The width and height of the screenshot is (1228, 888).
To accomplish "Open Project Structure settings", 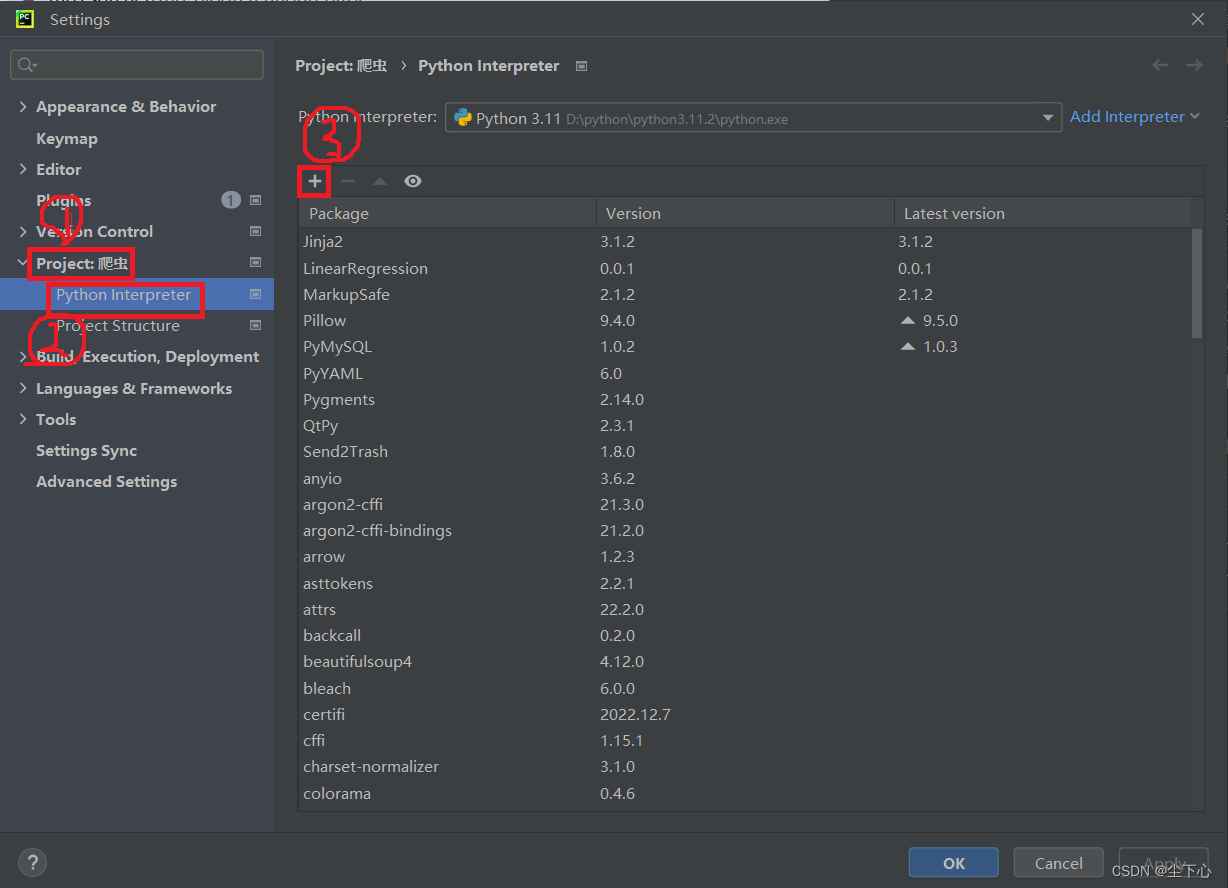I will point(118,325).
